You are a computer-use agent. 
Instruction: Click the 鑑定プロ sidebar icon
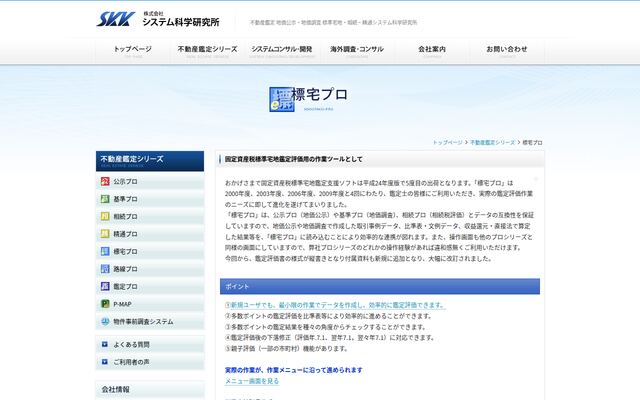click(105, 287)
